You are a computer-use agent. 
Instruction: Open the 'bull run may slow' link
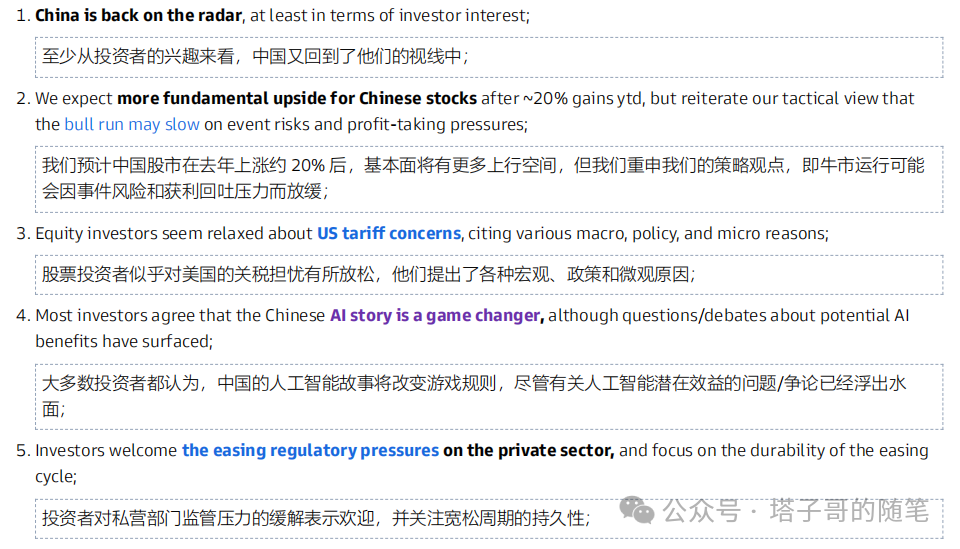(x=132, y=124)
